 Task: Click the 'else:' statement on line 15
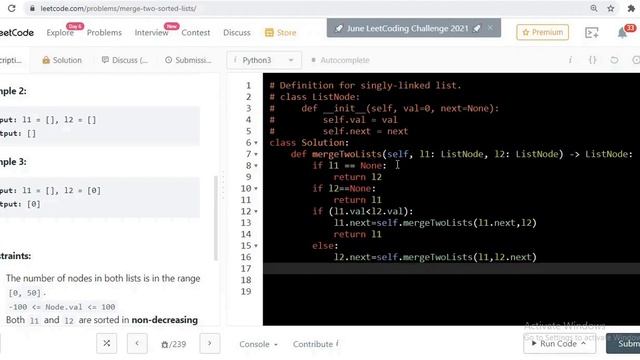(325, 246)
